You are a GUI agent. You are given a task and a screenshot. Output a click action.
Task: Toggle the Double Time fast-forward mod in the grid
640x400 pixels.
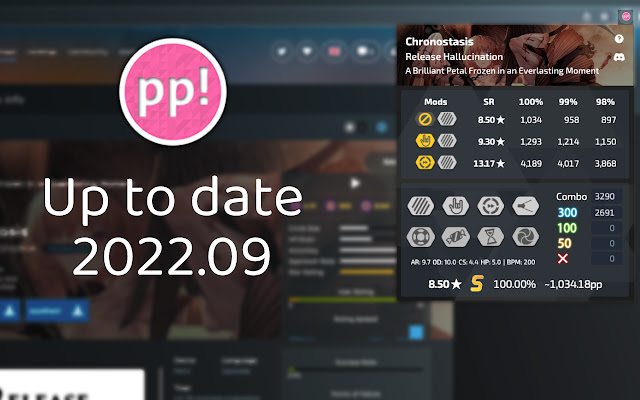coord(491,206)
